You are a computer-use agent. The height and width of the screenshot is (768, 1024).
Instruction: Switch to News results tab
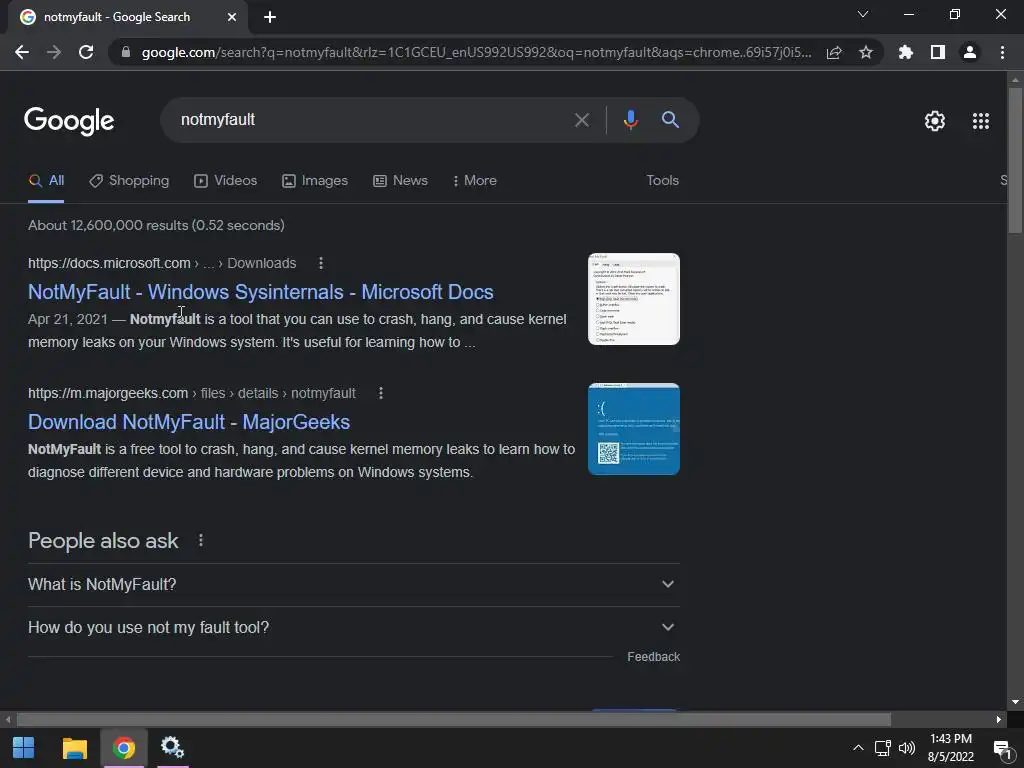[x=400, y=181]
